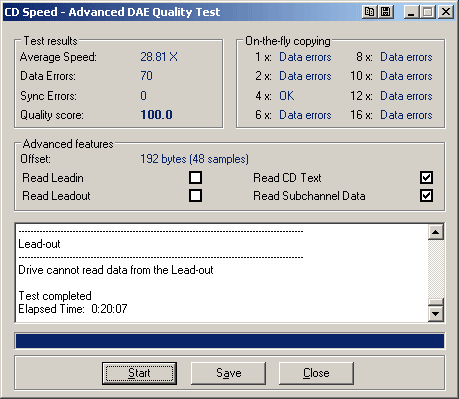Click the log scrollbar up arrow
Viewport: 459px width, 399px height.
pos(436,232)
